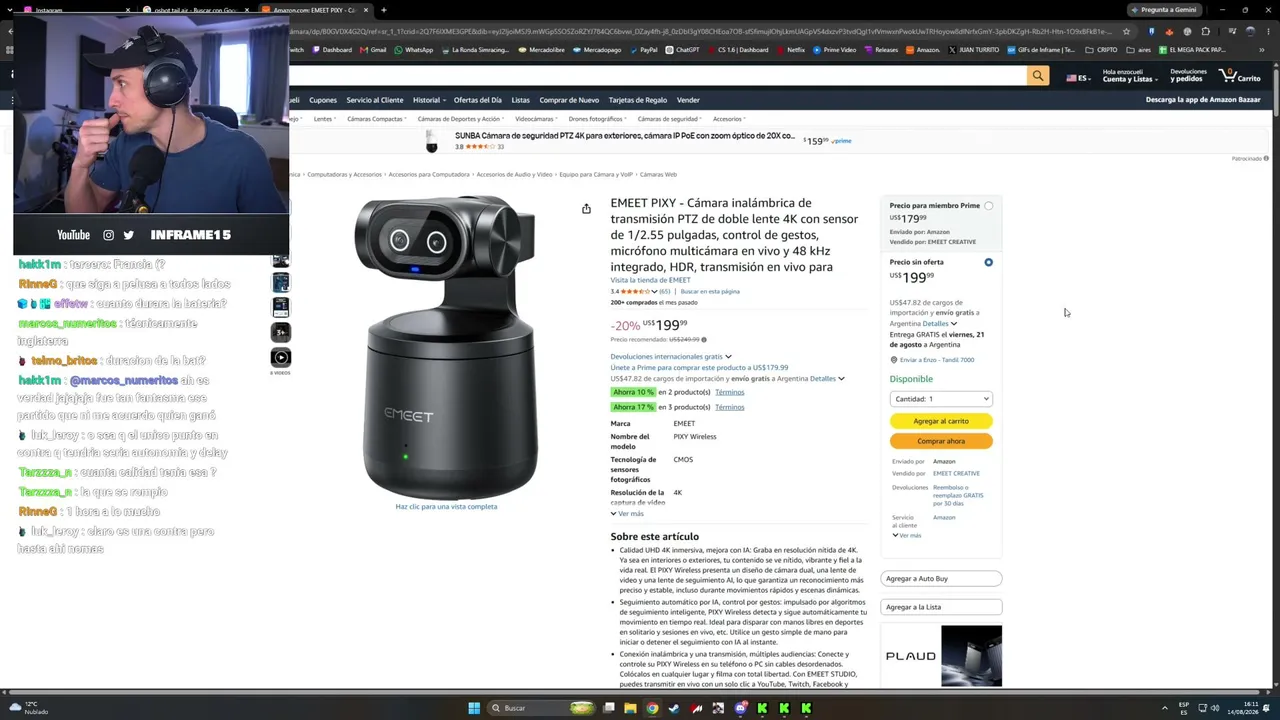This screenshot has height=720, width=1280.
Task: Select 'Precio sin oferta' radio option
Action: coord(988,262)
